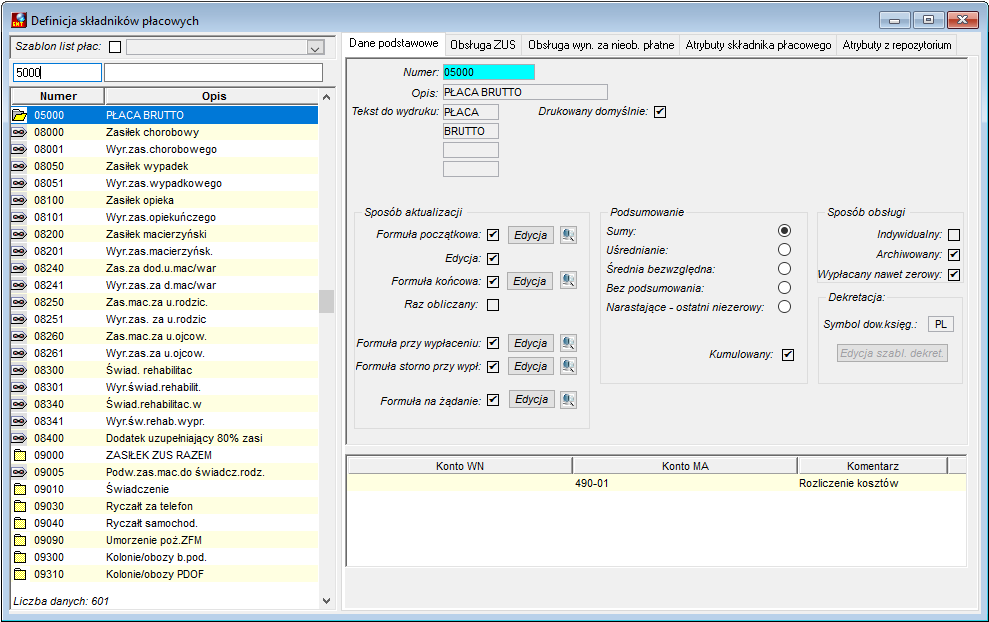This screenshot has width=989, height=622.
Task: Click the Symbol dow.księg. field PL
Action: (x=940, y=324)
